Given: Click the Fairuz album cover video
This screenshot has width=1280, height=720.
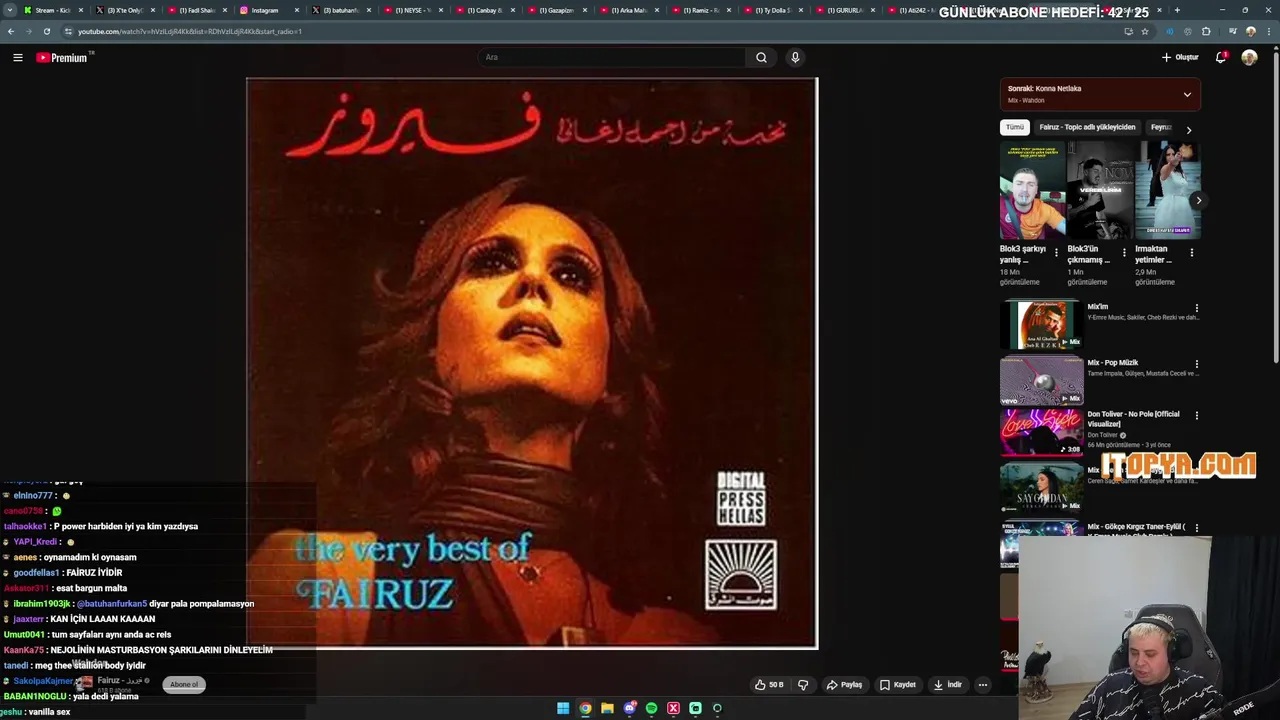Looking at the screenshot, I should click(x=532, y=364).
